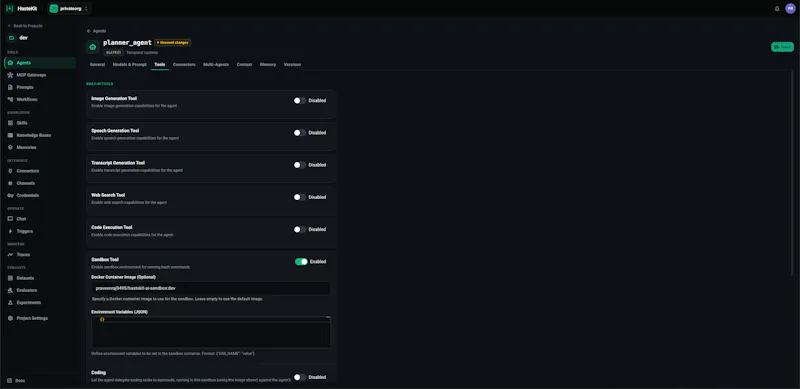Switch to the Context tab
The image size is (800, 389).
click(244, 65)
